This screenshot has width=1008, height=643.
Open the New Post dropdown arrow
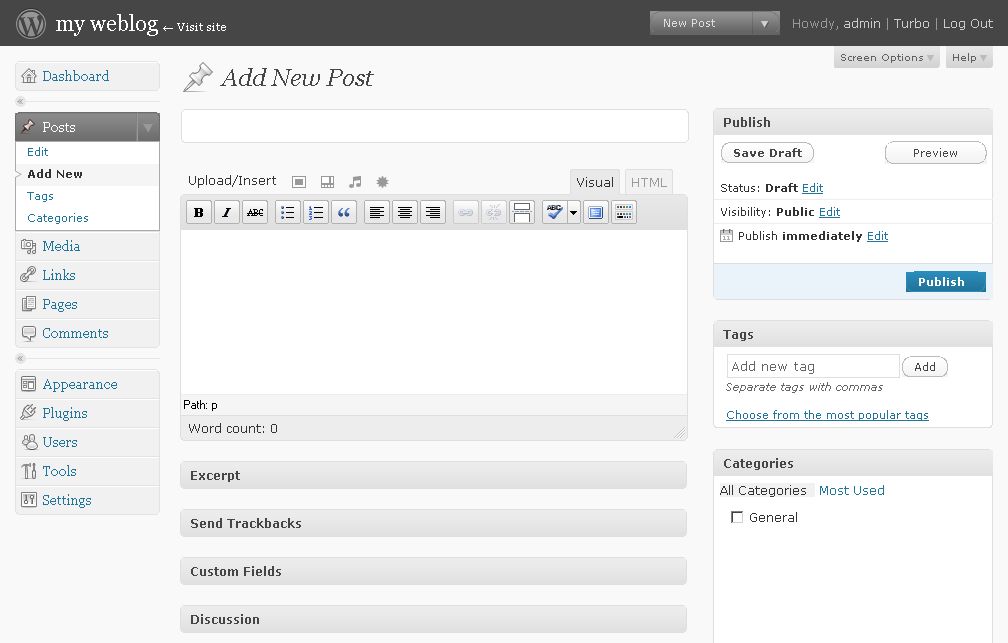pos(766,22)
